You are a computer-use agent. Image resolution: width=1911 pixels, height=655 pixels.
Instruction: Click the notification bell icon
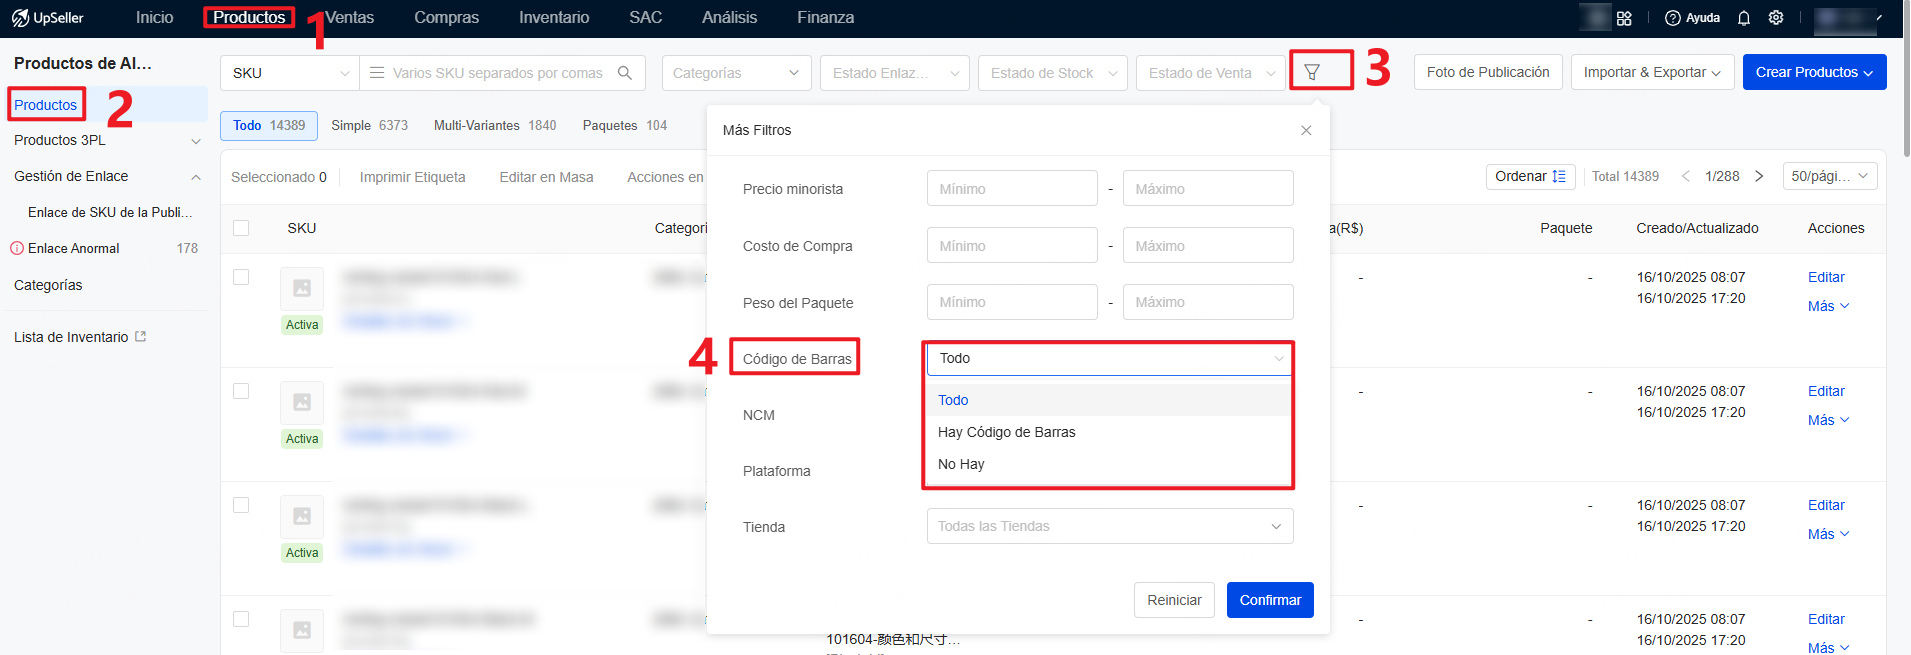[1744, 18]
